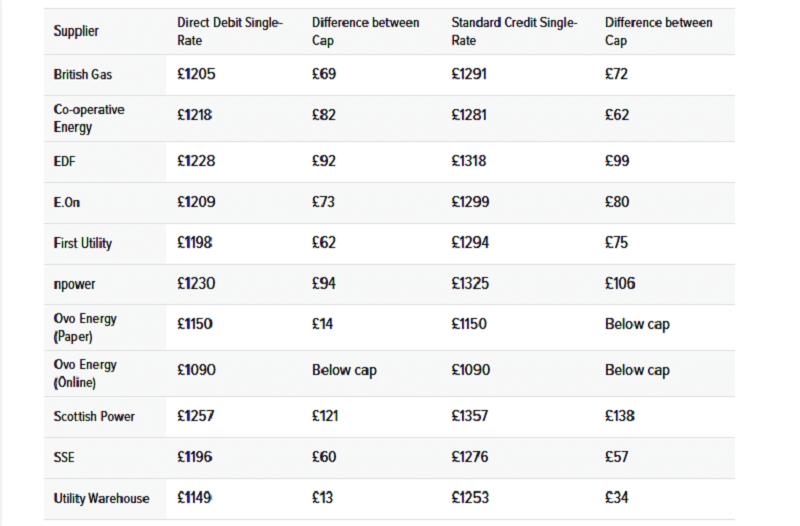Click the npower supplier cell
800x526 pixels.
coord(75,284)
